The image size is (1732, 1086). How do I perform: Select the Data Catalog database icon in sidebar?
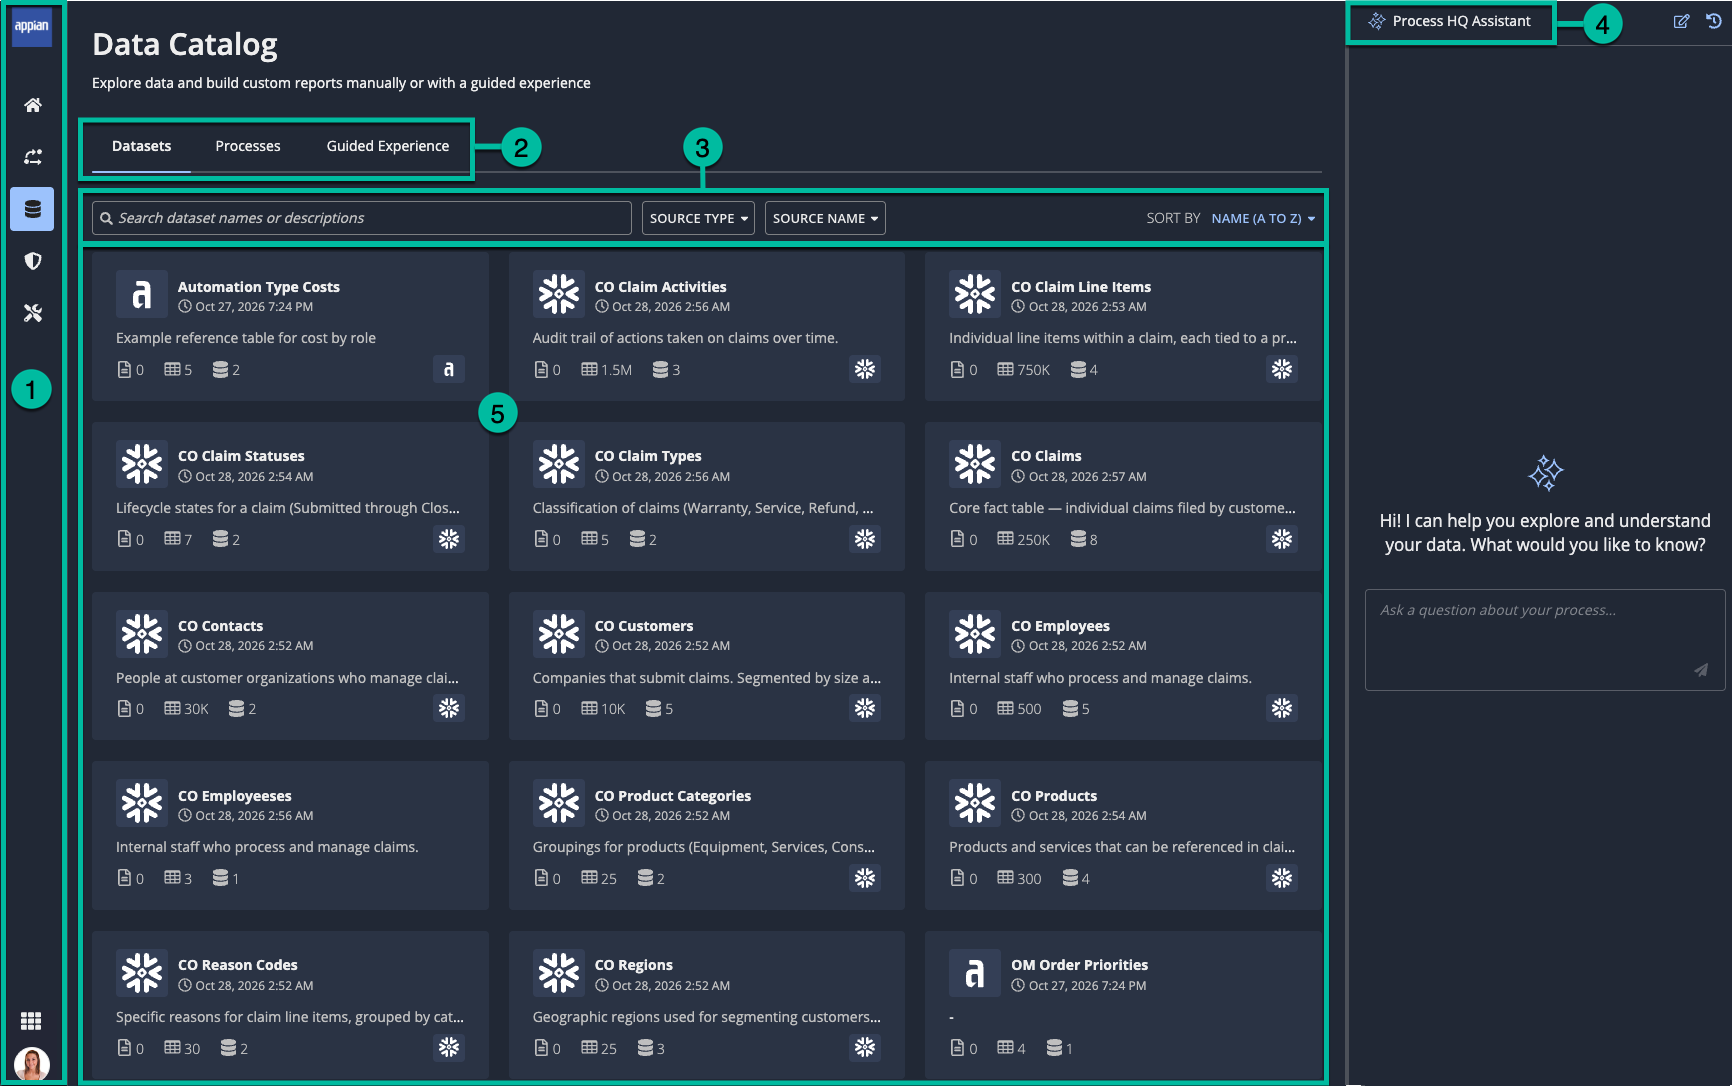point(32,209)
